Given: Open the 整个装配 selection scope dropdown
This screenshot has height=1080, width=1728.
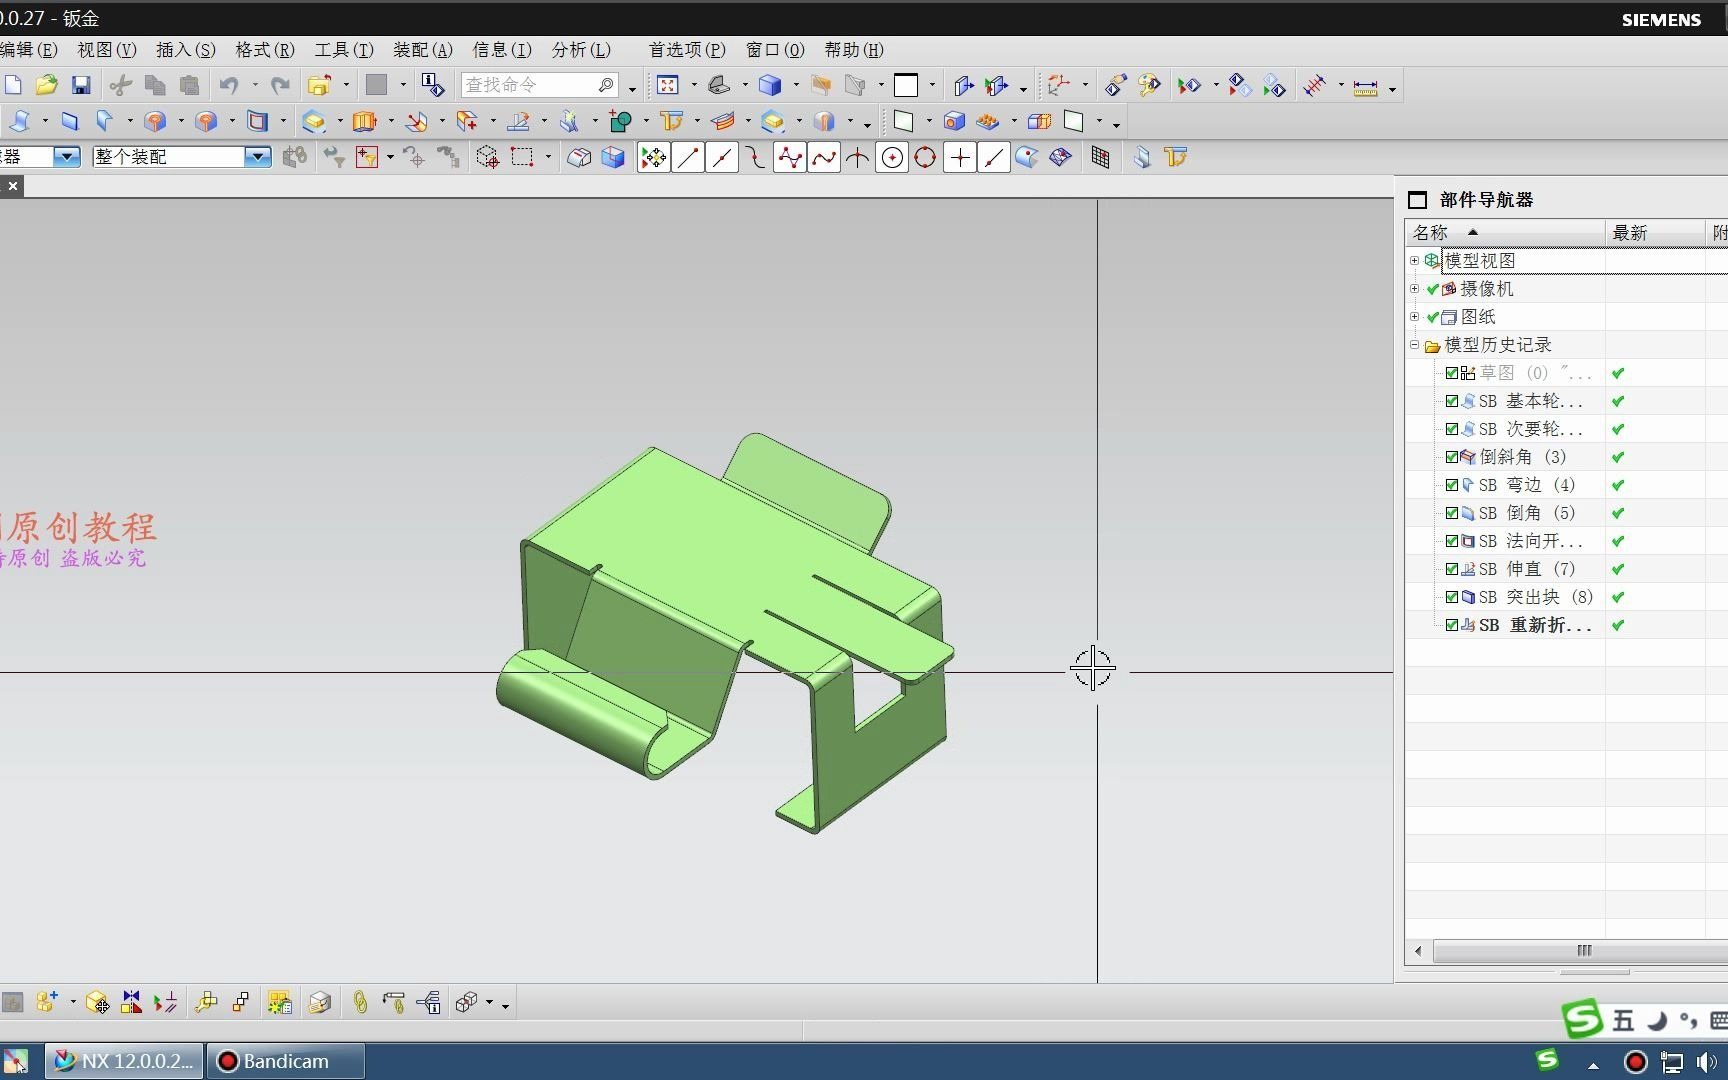Looking at the screenshot, I should (x=258, y=157).
